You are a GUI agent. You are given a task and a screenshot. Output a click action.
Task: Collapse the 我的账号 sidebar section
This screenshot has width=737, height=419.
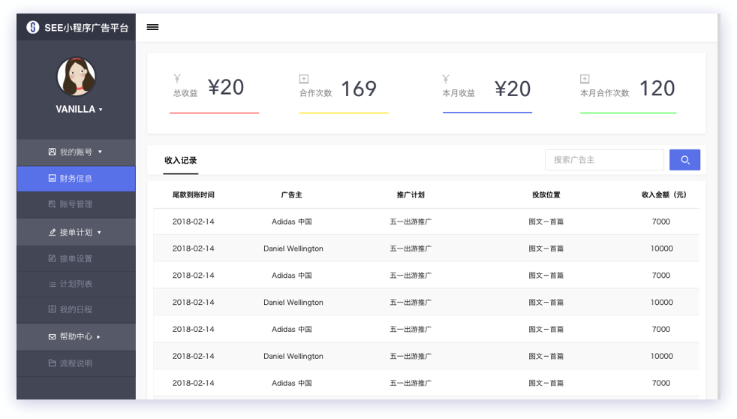(x=76, y=152)
